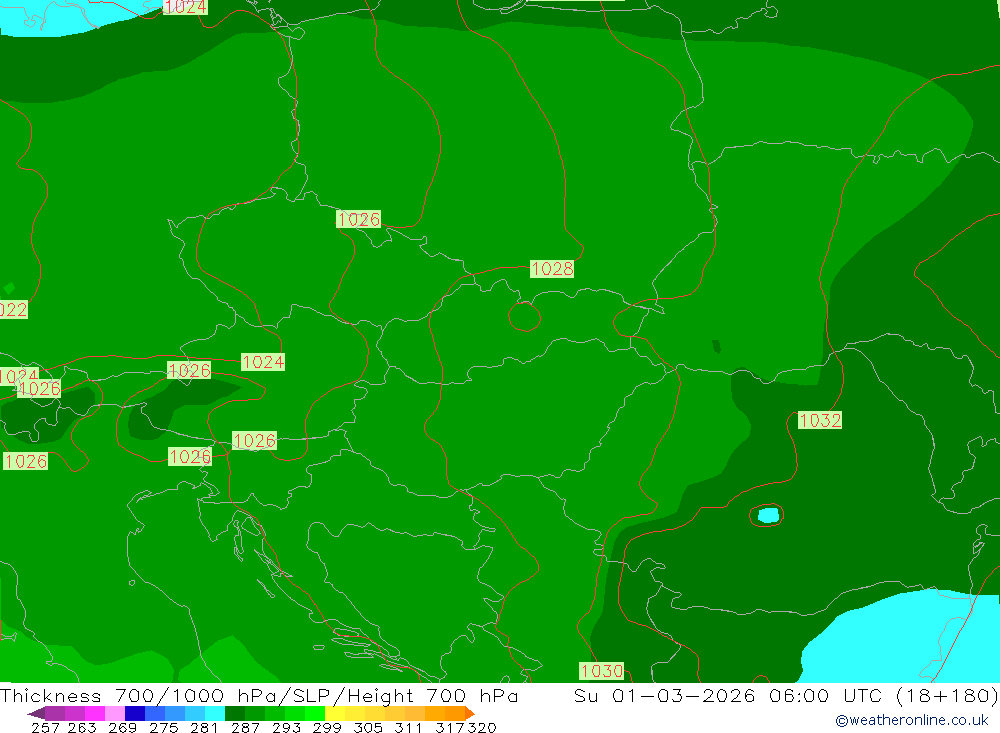Click the 1026 label left of the 1028 label
This screenshot has width=1000, height=733.
[x=358, y=219]
